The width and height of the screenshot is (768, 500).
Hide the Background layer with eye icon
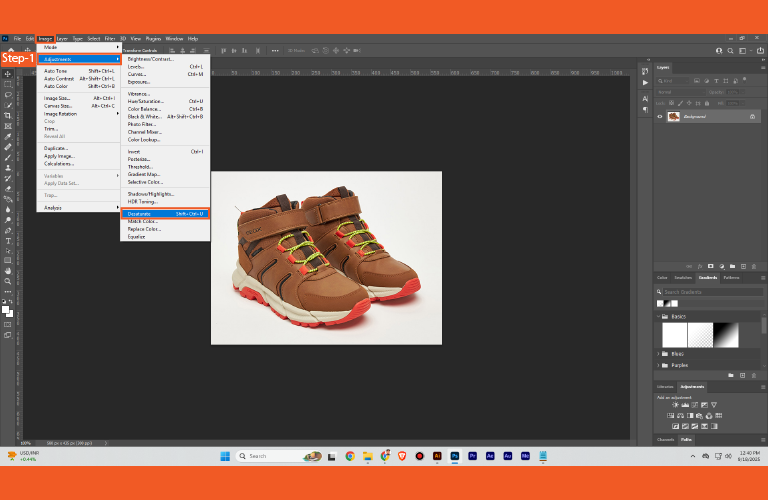(660, 116)
